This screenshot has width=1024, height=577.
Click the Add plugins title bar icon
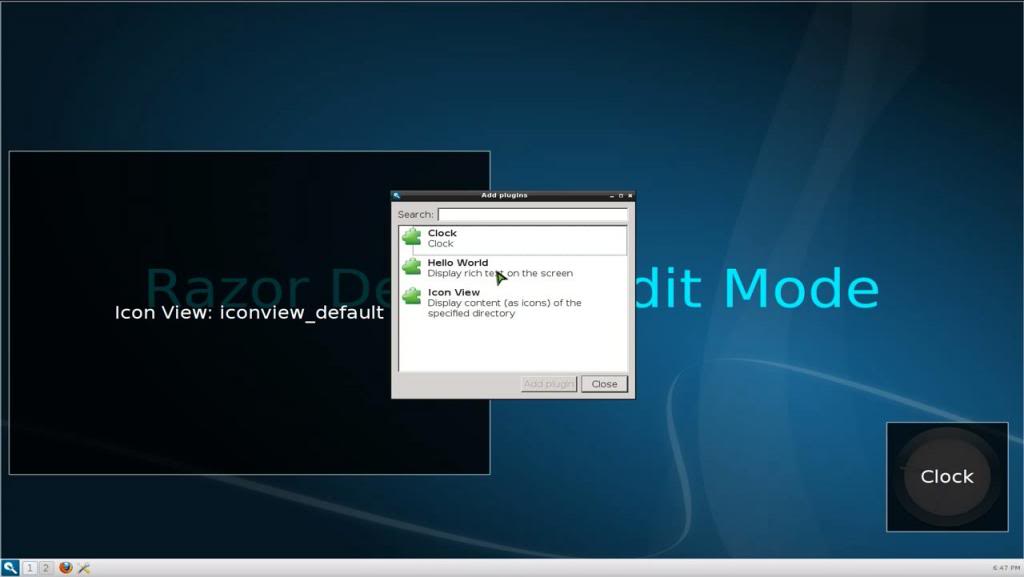pos(397,196)
